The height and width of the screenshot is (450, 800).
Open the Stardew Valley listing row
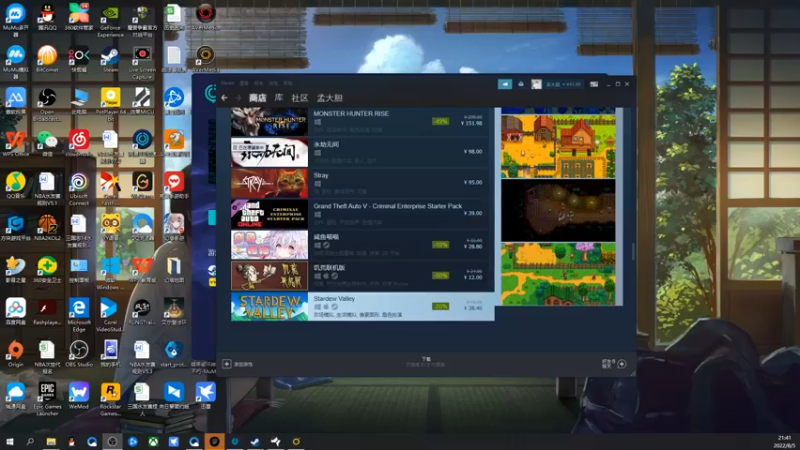362,307
